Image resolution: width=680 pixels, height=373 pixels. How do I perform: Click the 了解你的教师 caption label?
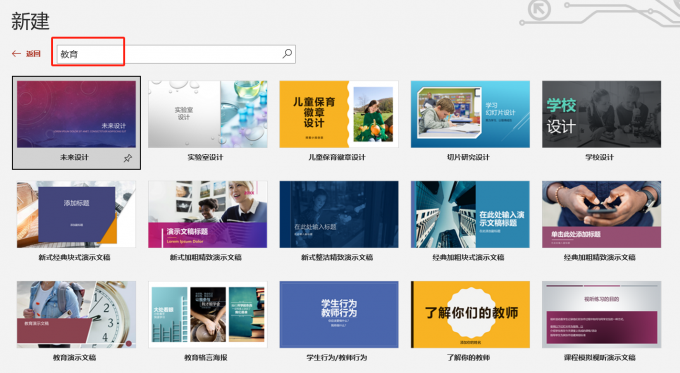coord(468,357)
